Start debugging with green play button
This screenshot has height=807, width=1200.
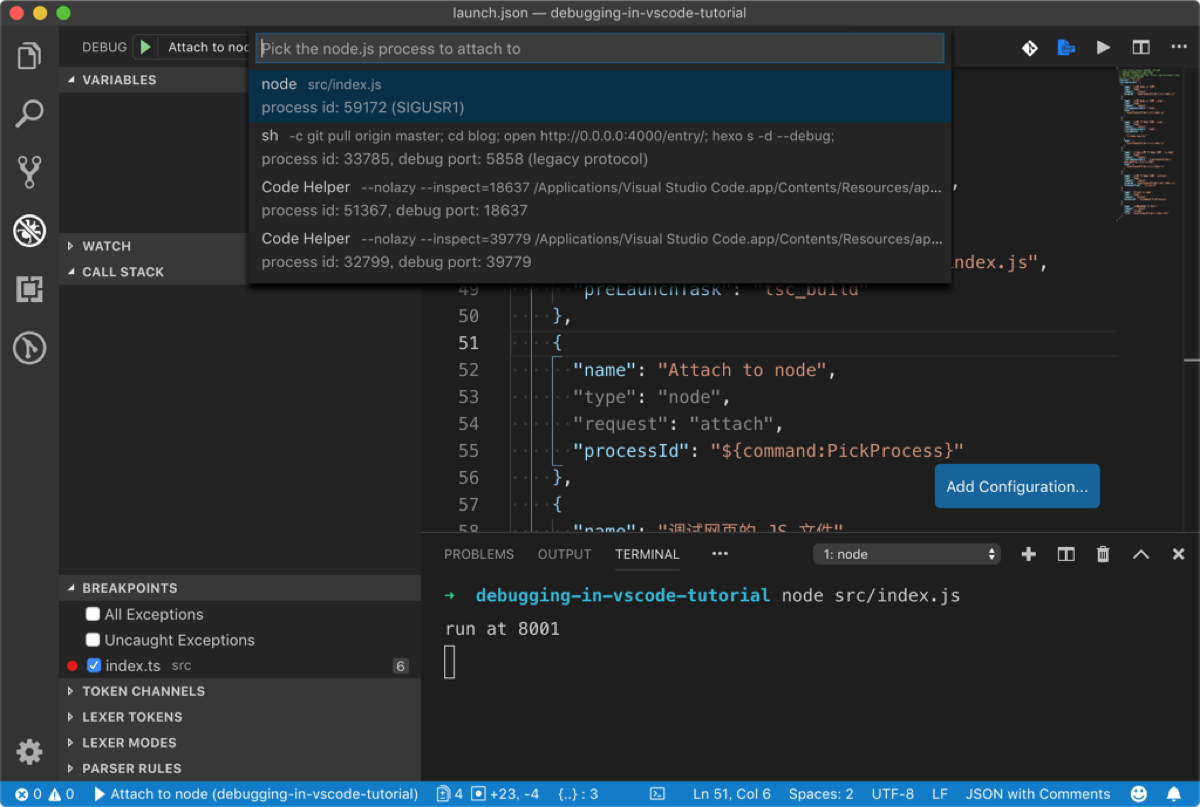[x=145, y=47]
